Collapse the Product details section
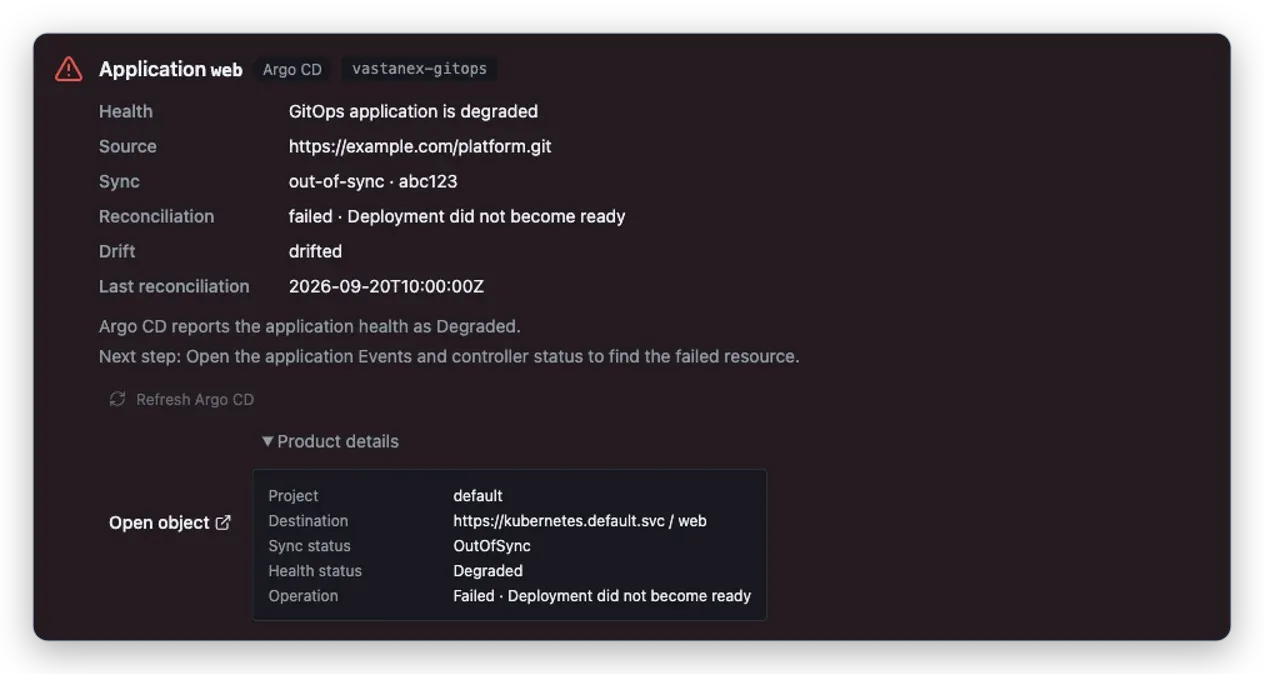Viewport: 1264px width, 674px height. pos(330,441)
